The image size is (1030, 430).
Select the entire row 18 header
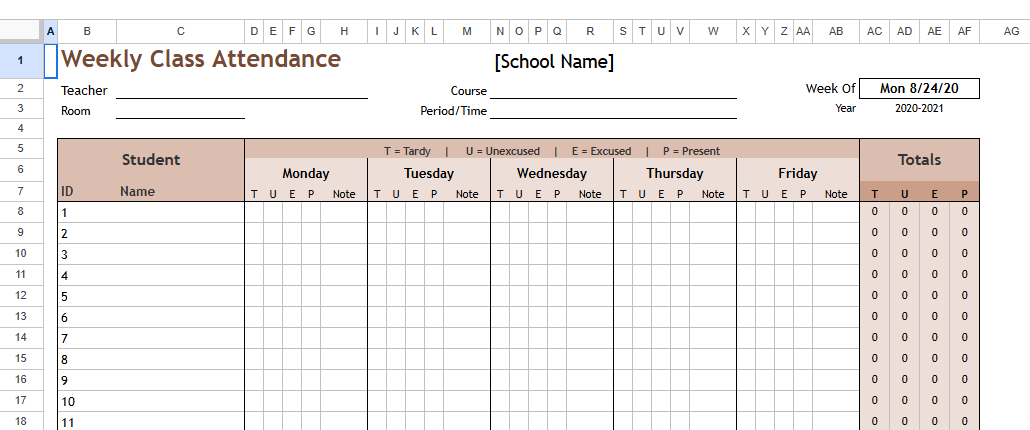click(x=21, y=422)
